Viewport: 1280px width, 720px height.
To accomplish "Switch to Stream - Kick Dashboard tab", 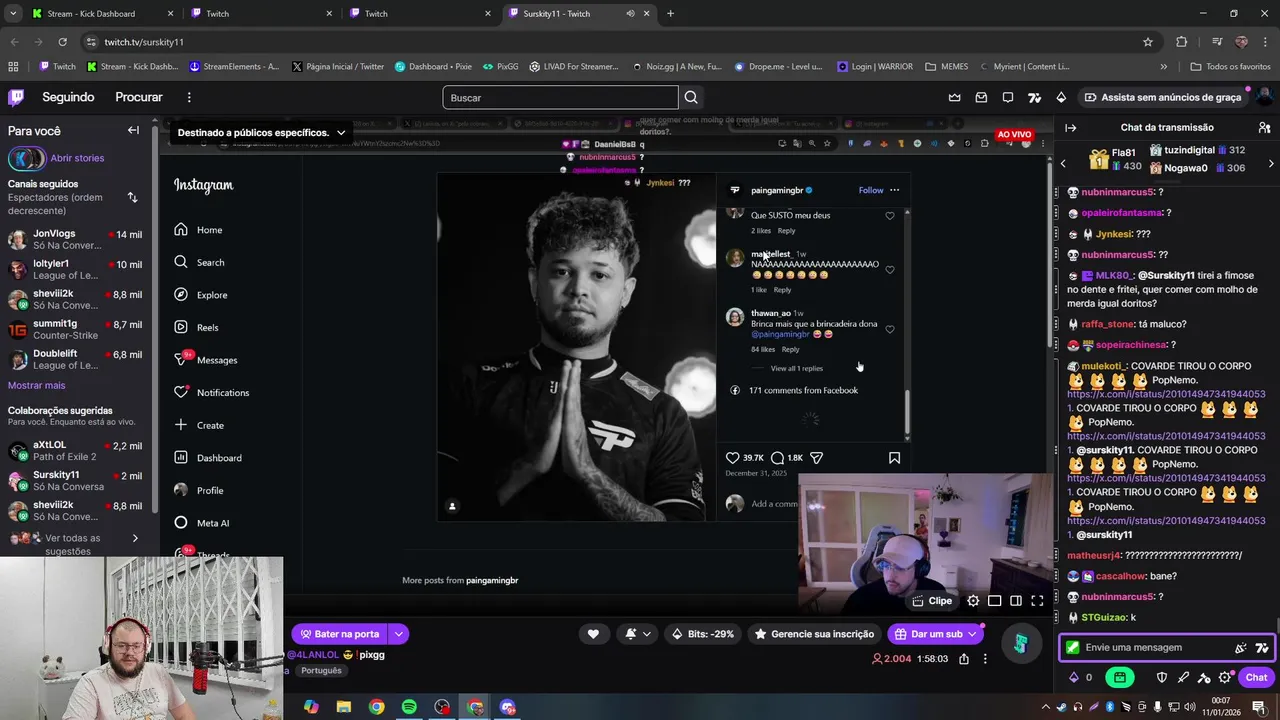I will click(x=91, y=14).
